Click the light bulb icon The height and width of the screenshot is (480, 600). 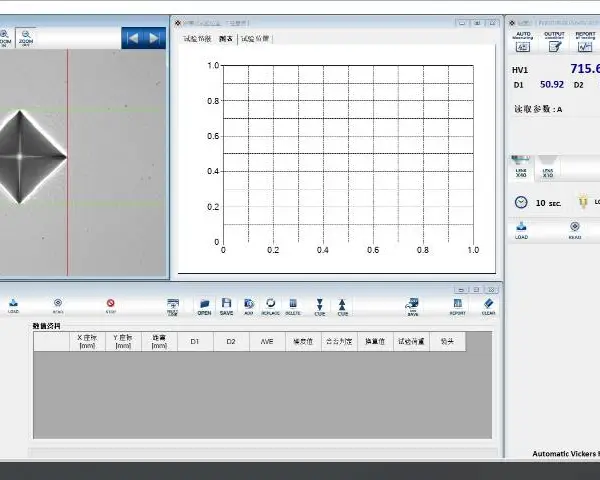(583, 202)
